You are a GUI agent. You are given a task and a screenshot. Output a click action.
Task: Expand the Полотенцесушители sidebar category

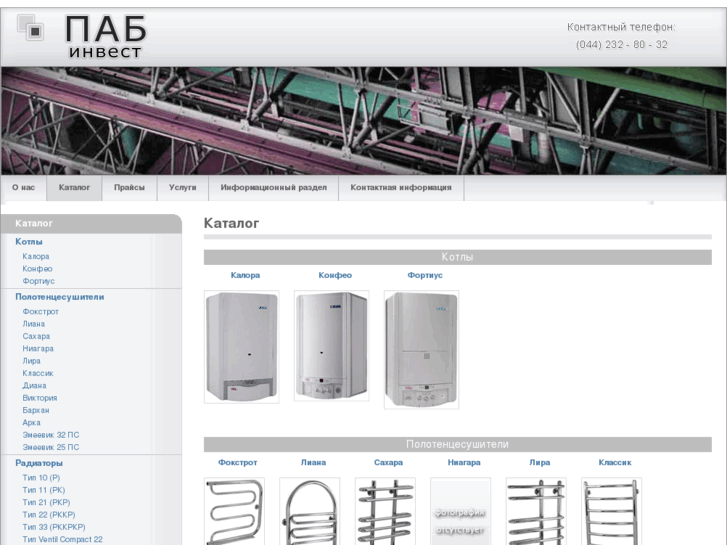59,297
